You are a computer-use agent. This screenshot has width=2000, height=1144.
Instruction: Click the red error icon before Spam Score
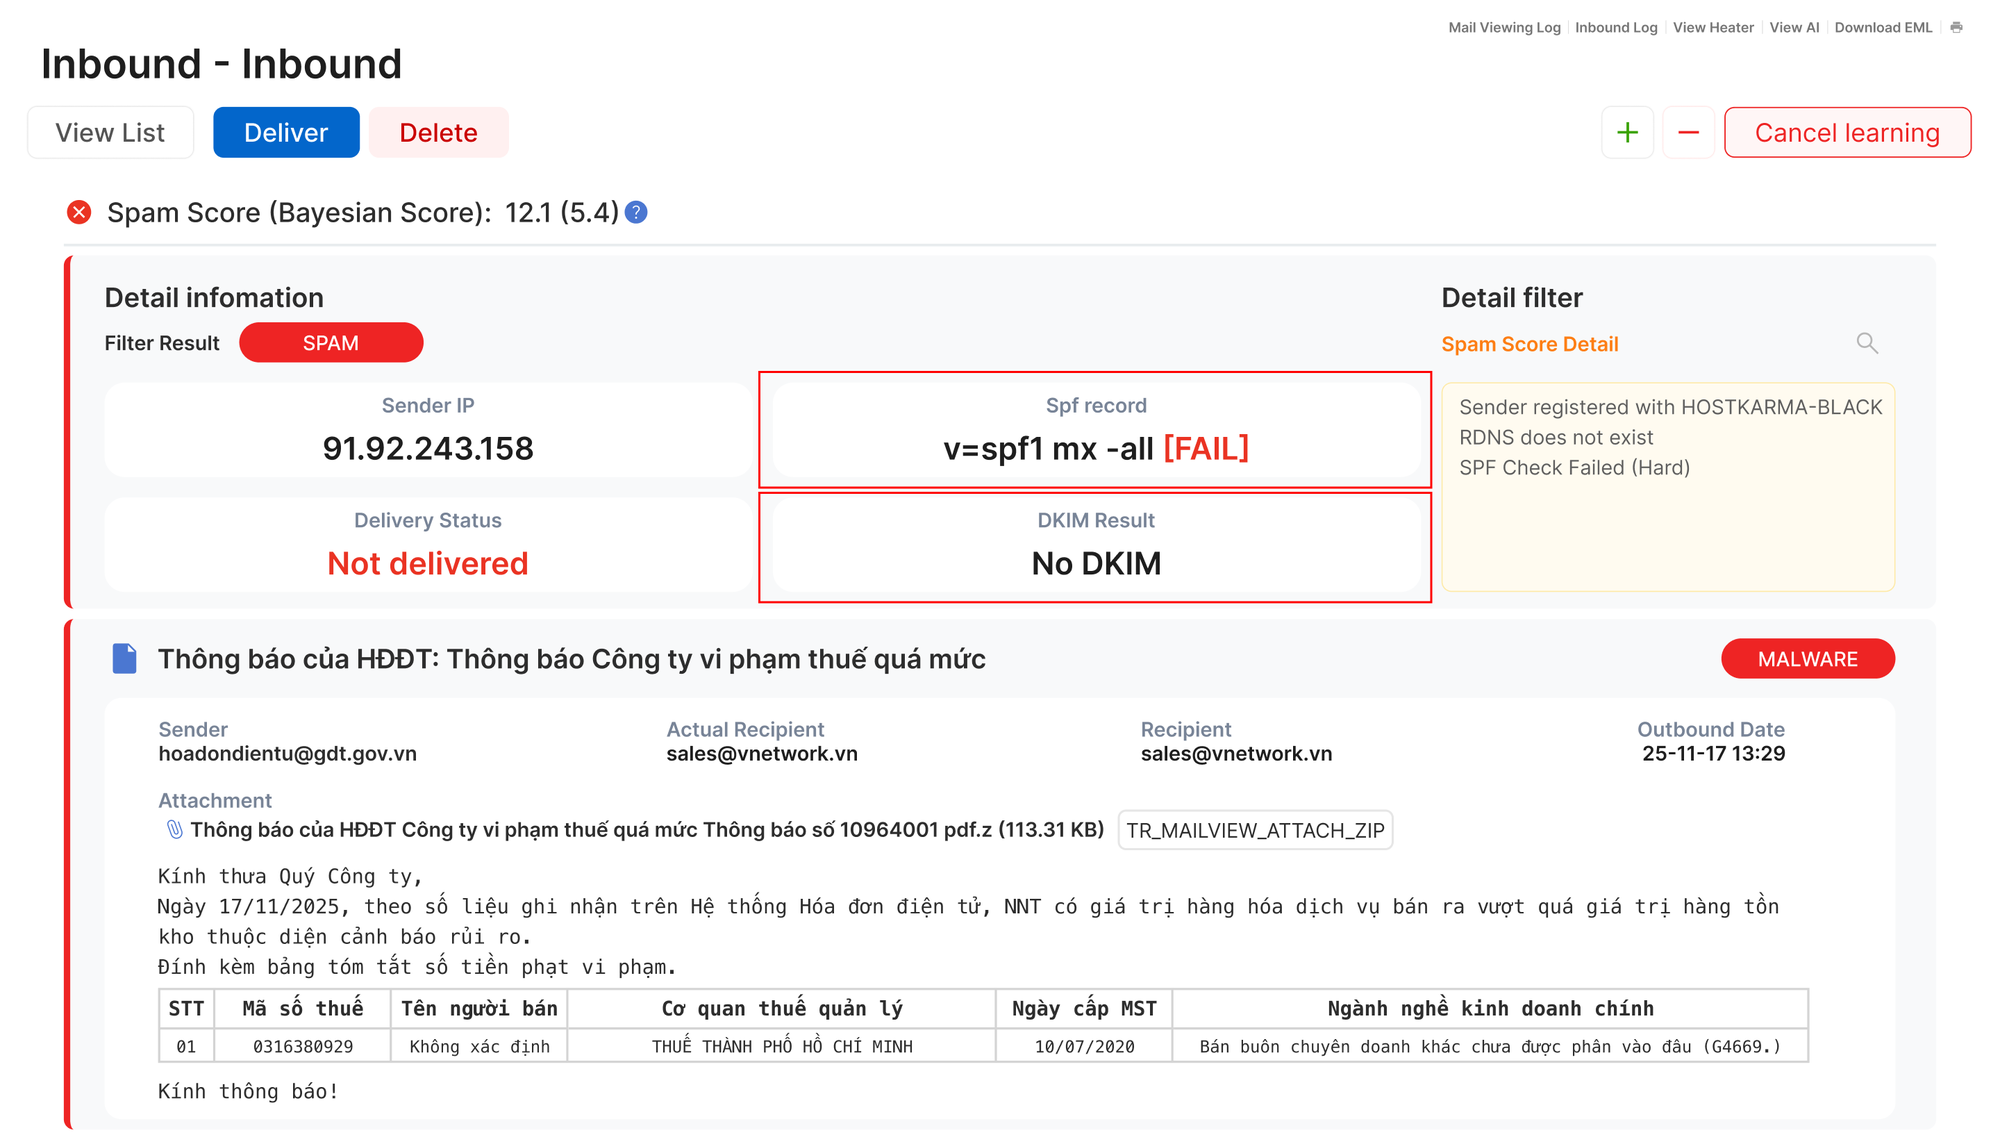pyautogui.click(x=79, y=212)
